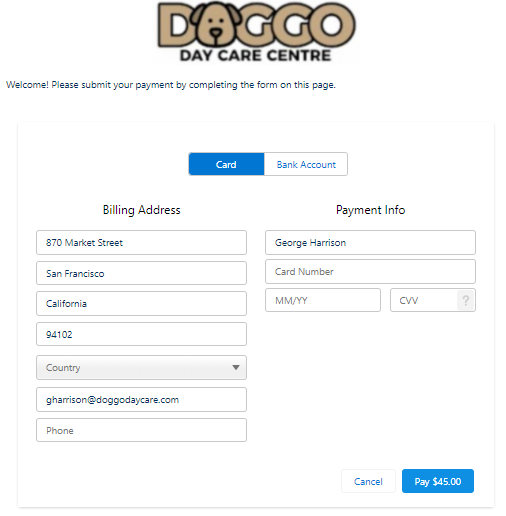Click the 94102 zip code field
Viewport: 506px width, 516px height.
[x=141, y=334]
